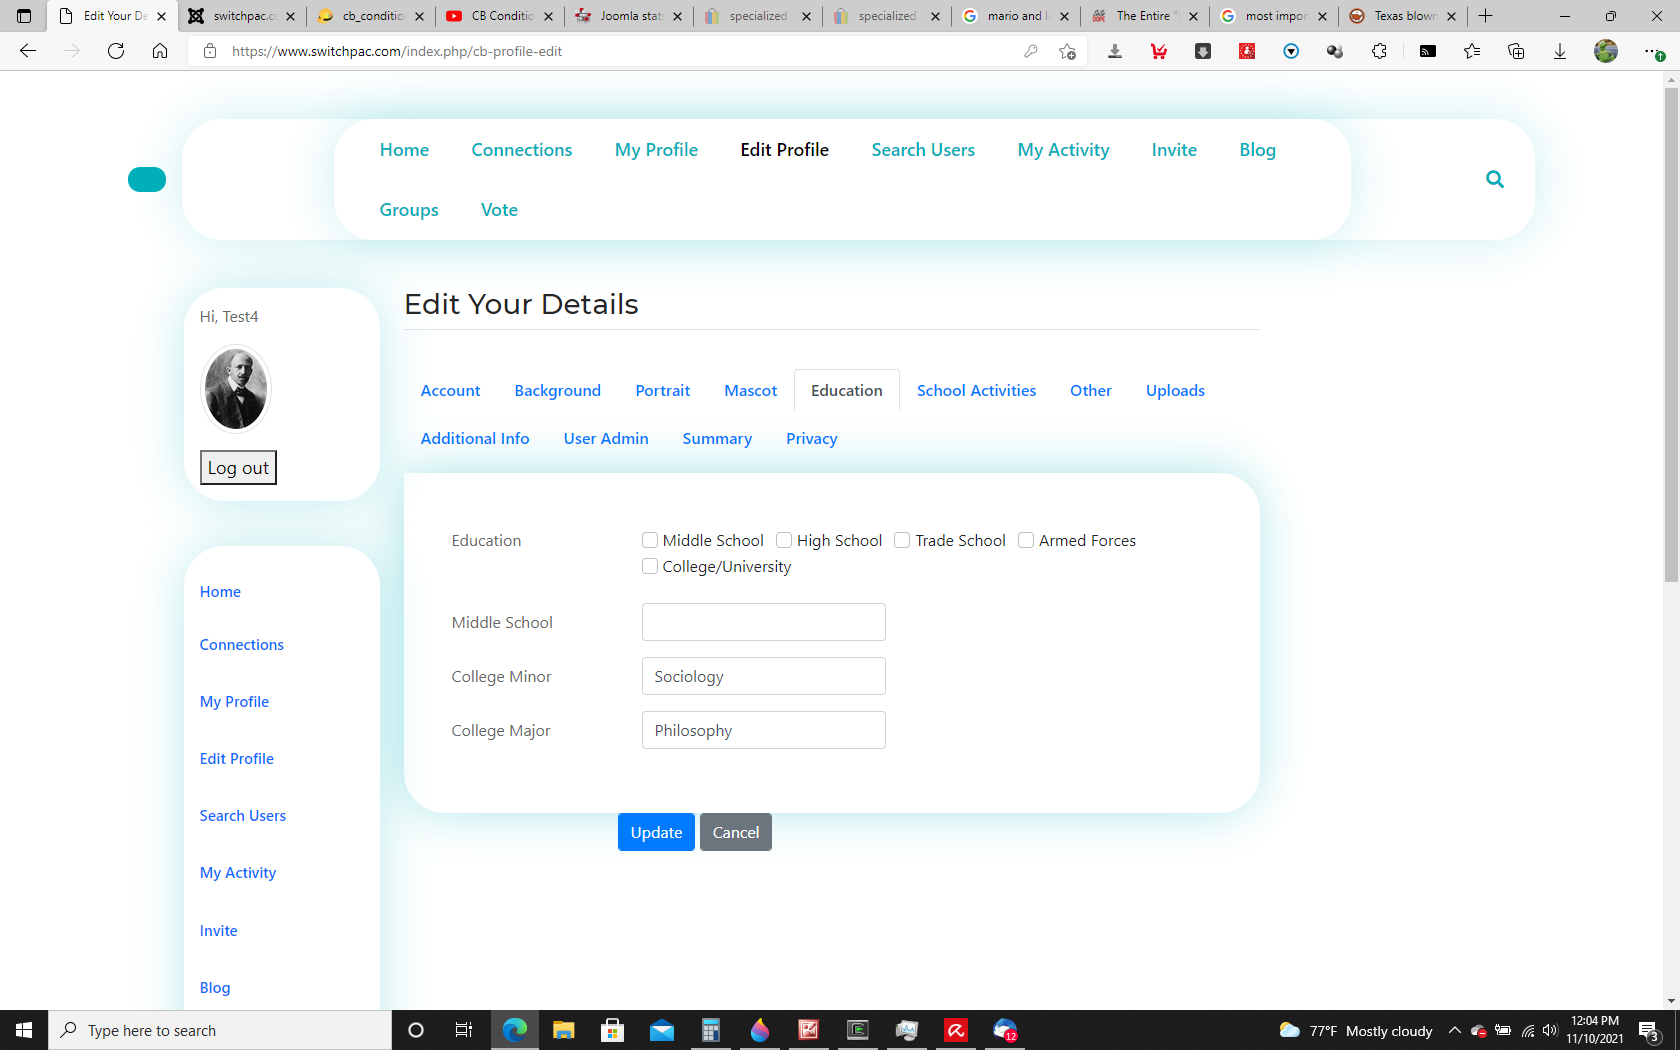
Task: Reload the page with refresh icon
Action: click(116, 51)
